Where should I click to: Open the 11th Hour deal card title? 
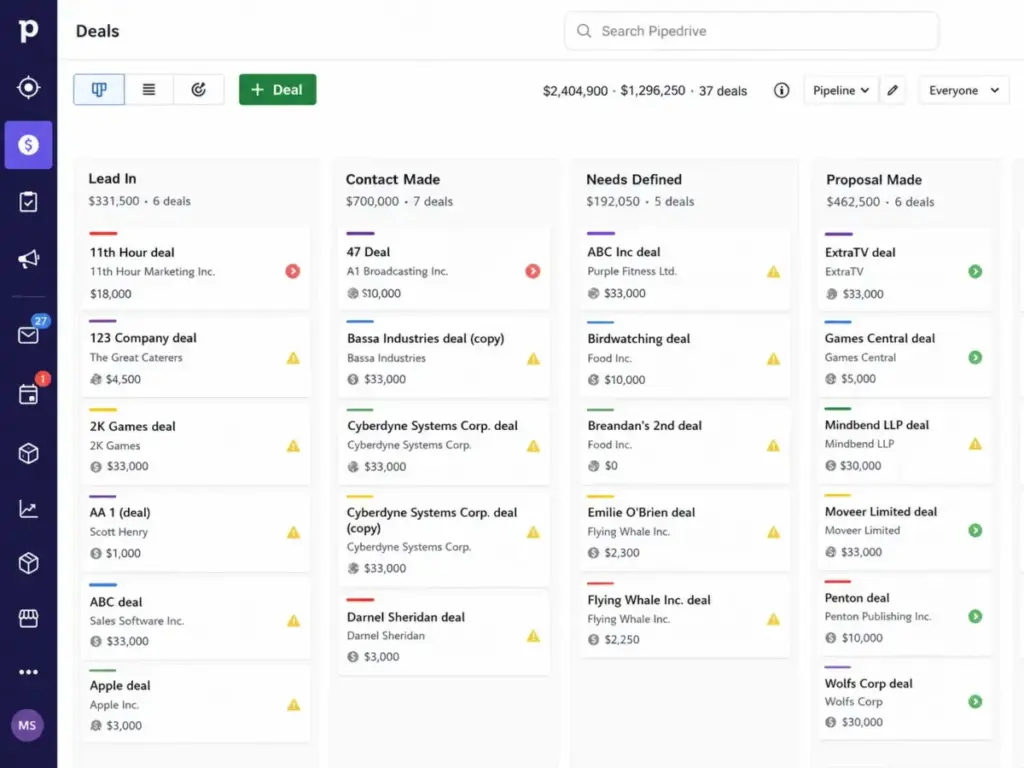tap(132, 252)
